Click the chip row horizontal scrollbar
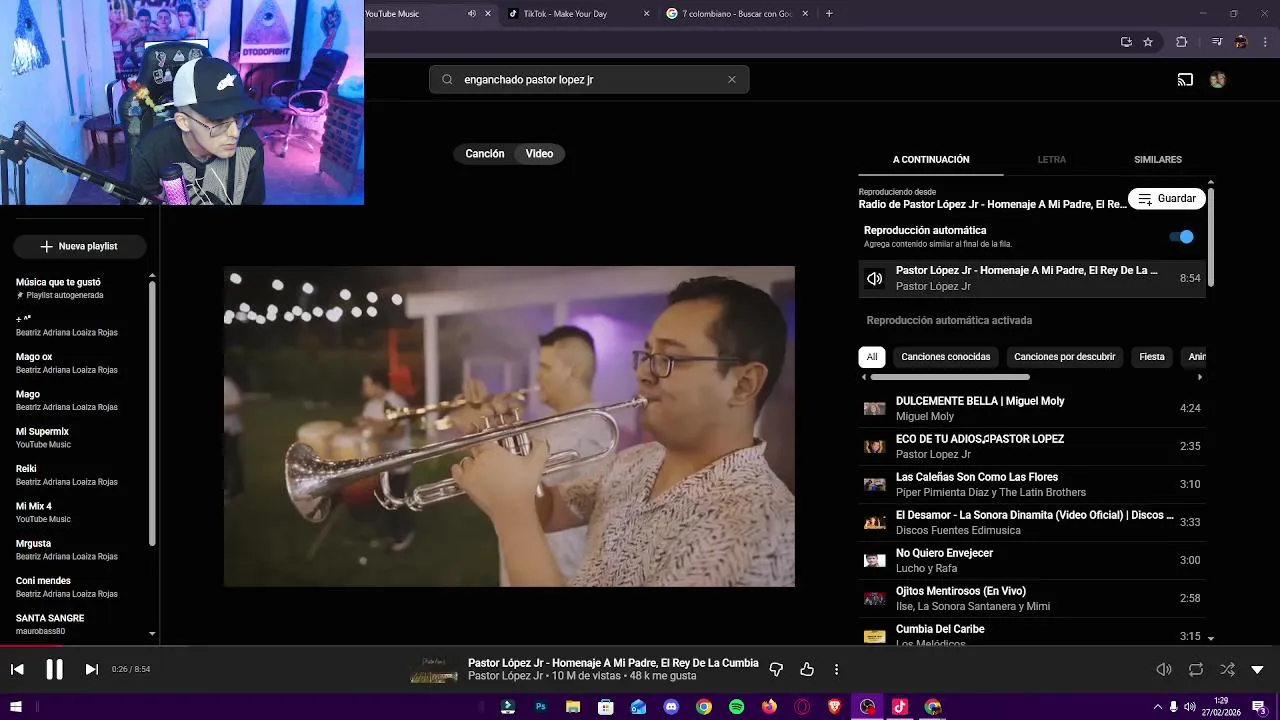The height and width of the screenshot is (720, 1280). pyautogui.click(x=950, y=377)
